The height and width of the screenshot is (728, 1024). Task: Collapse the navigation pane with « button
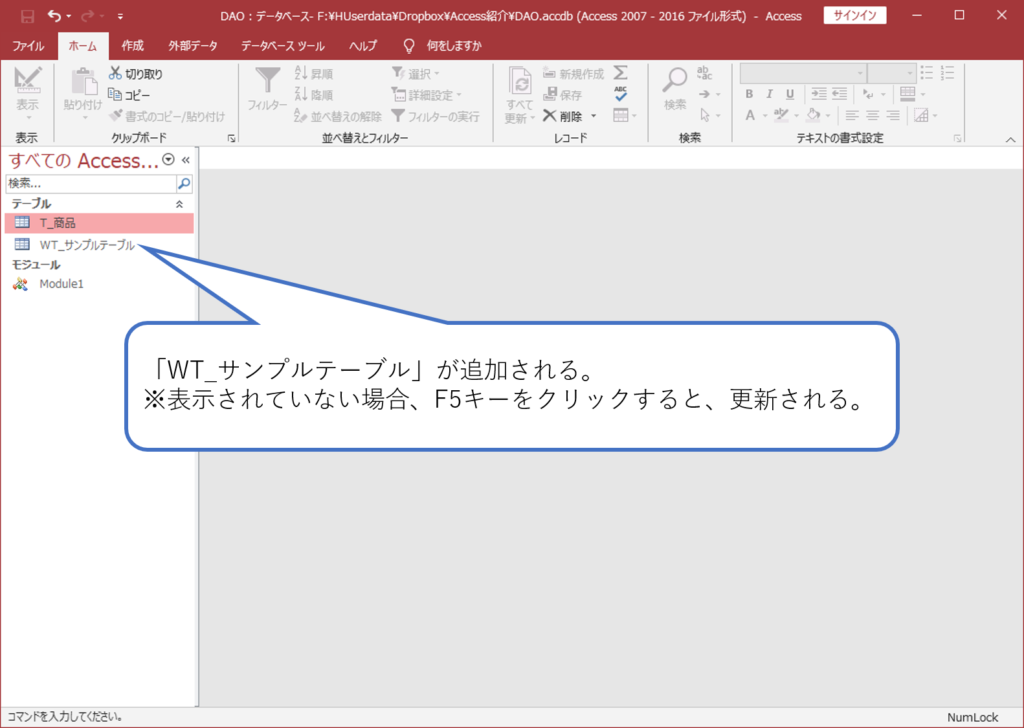pos(186,160)
